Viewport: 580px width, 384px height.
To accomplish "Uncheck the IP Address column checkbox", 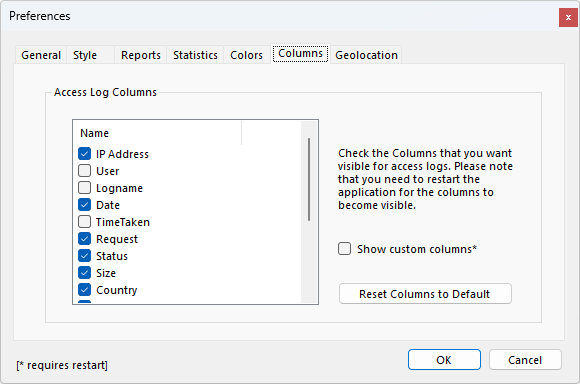I will click(84, 154).
